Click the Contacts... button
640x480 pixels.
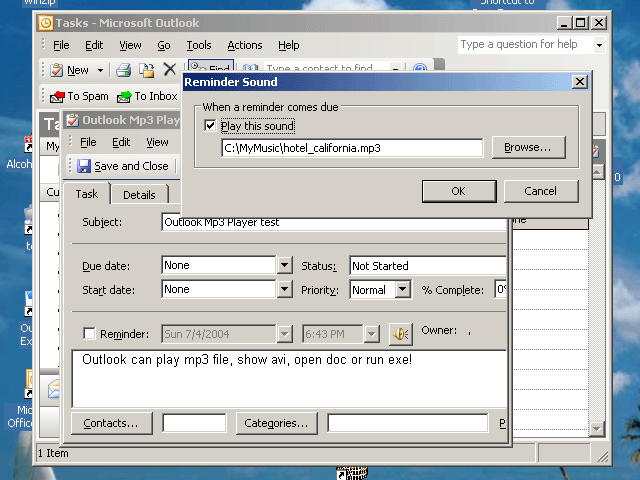[x=111, y=423]
